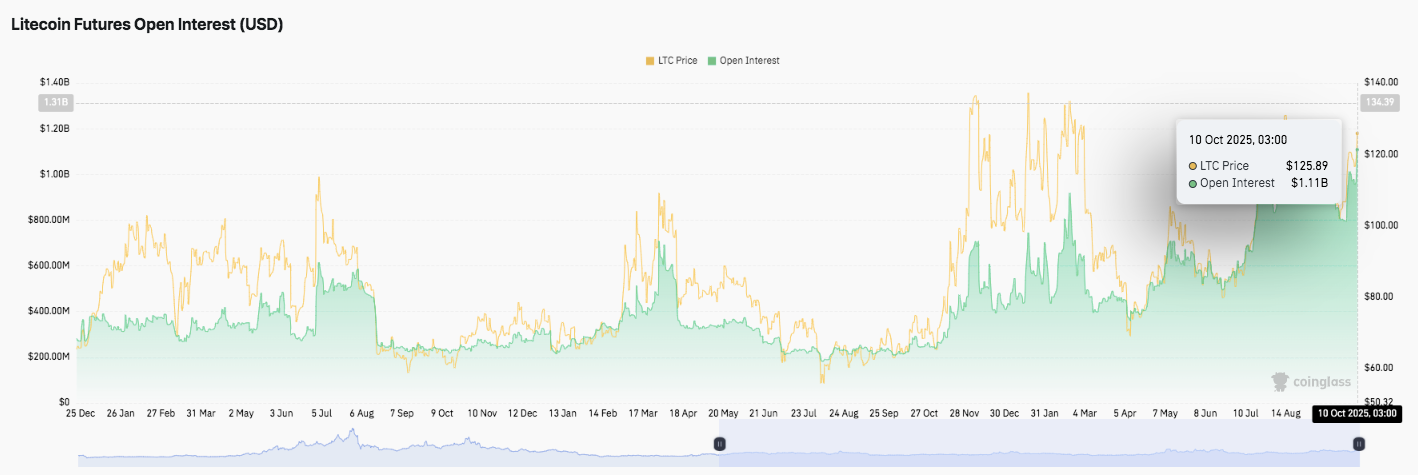Click the 1.31B crosshair label on left axis
The image size is (1418, 475).
pyautogui.click(x=54, y=102)
